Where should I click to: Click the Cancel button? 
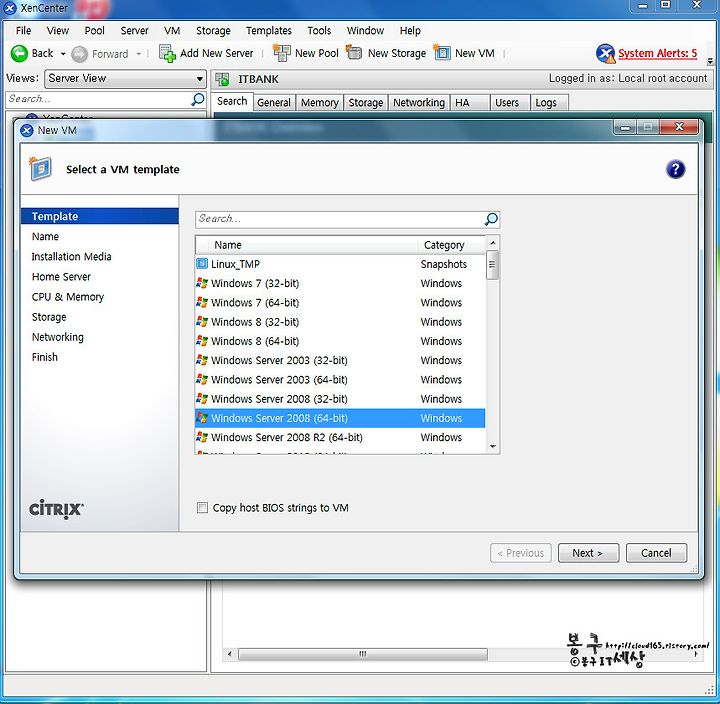coord(656,553)
